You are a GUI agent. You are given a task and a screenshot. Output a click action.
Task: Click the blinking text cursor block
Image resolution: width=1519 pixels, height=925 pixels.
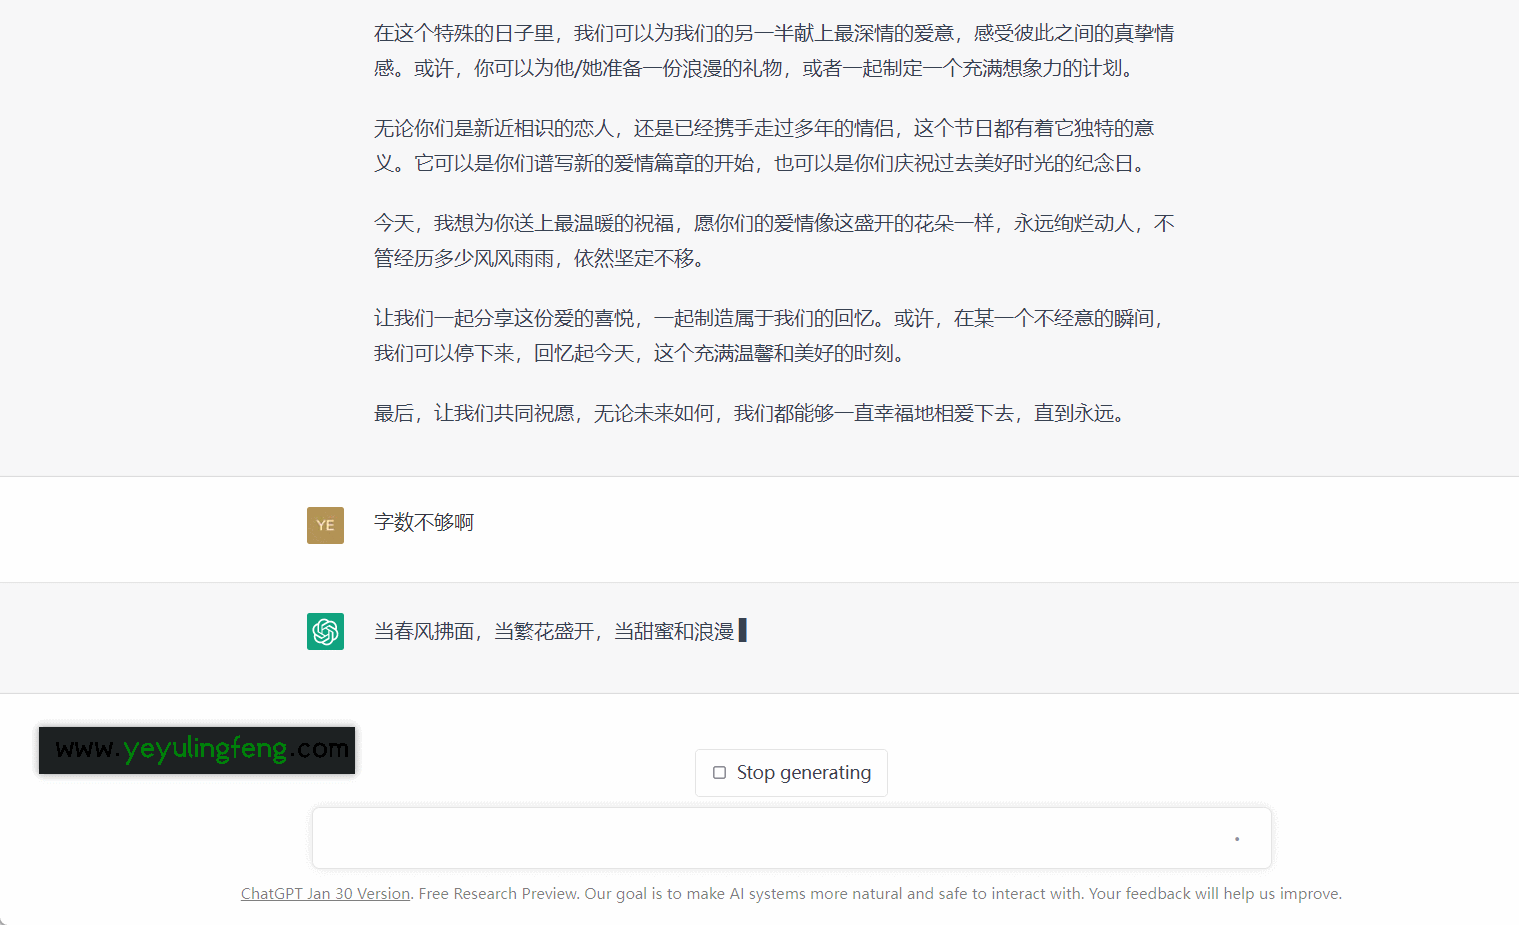click(742, 631)
